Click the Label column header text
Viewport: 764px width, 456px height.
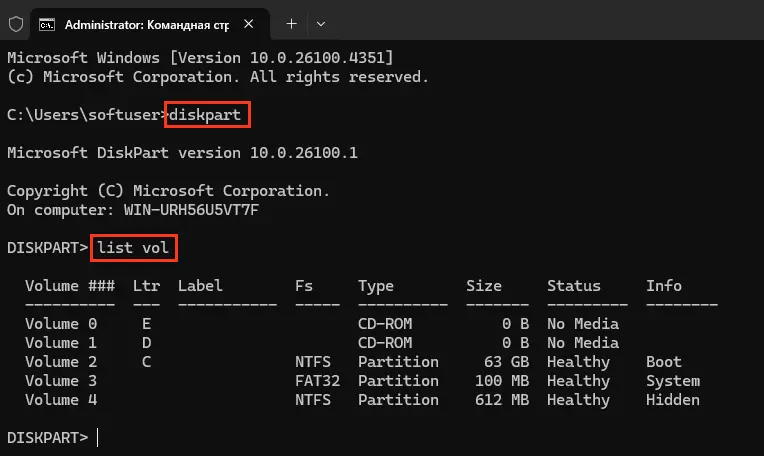200,285
